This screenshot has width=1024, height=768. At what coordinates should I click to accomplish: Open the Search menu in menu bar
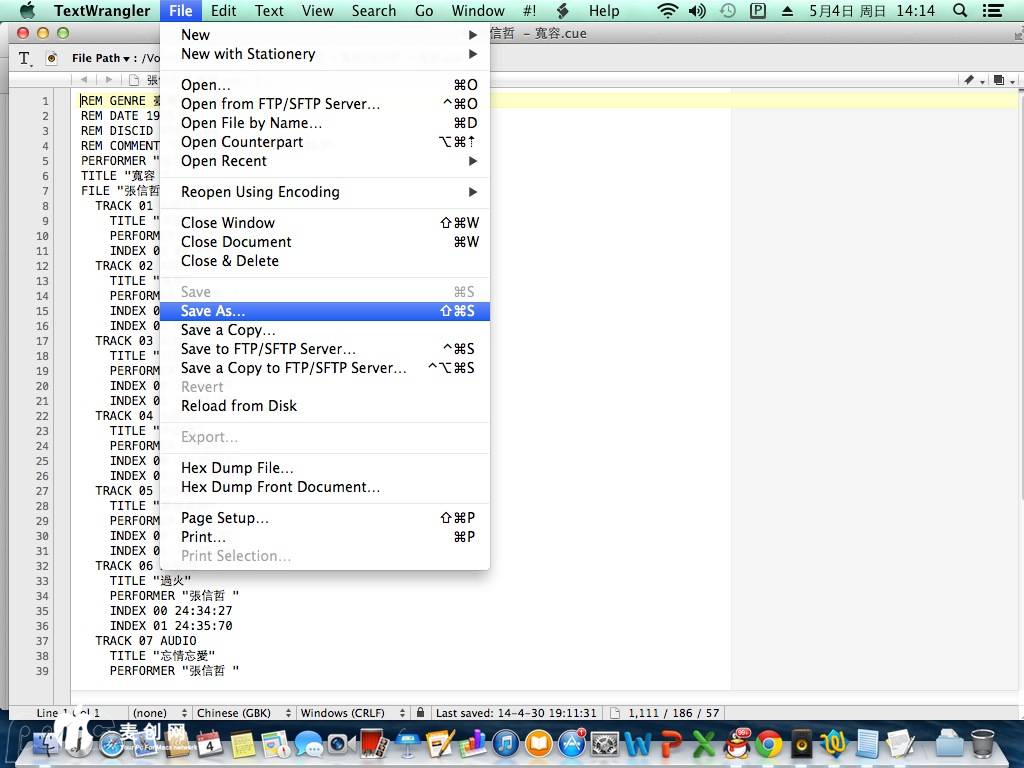(x=374, y=11)
